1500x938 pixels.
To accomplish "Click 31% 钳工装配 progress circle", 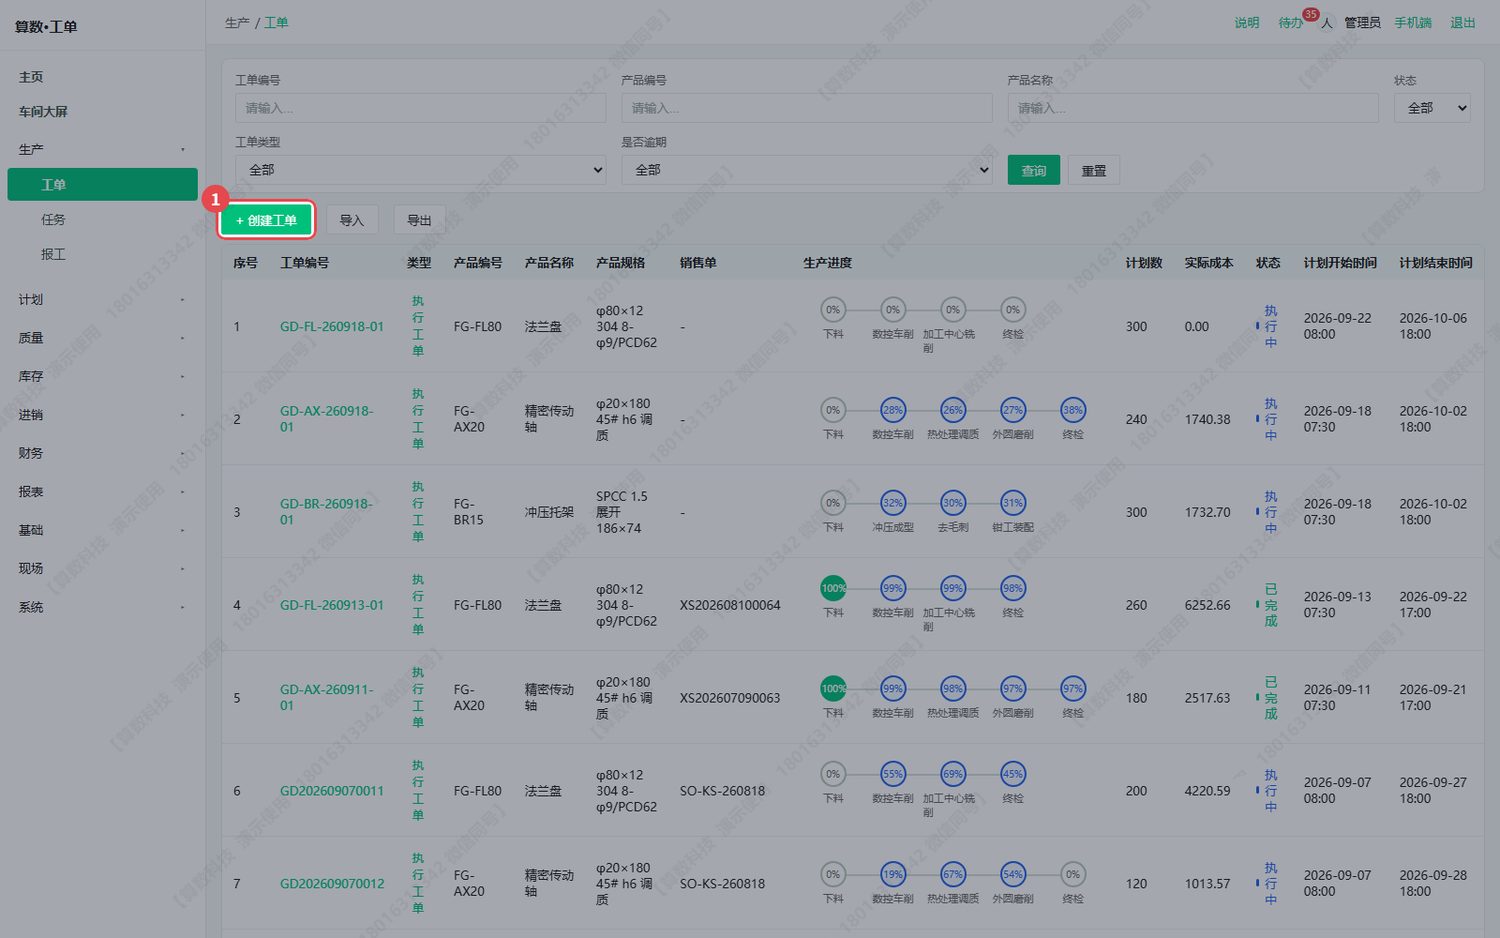I will (1013, 503).
